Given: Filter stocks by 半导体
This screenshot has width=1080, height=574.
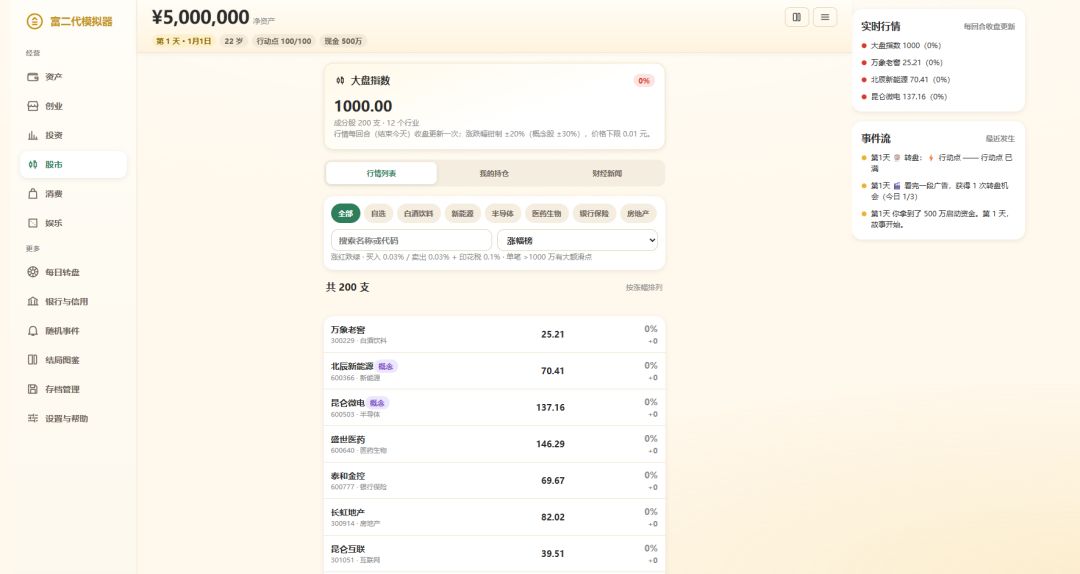Looking at the screenshot, I should pos(503,214).
